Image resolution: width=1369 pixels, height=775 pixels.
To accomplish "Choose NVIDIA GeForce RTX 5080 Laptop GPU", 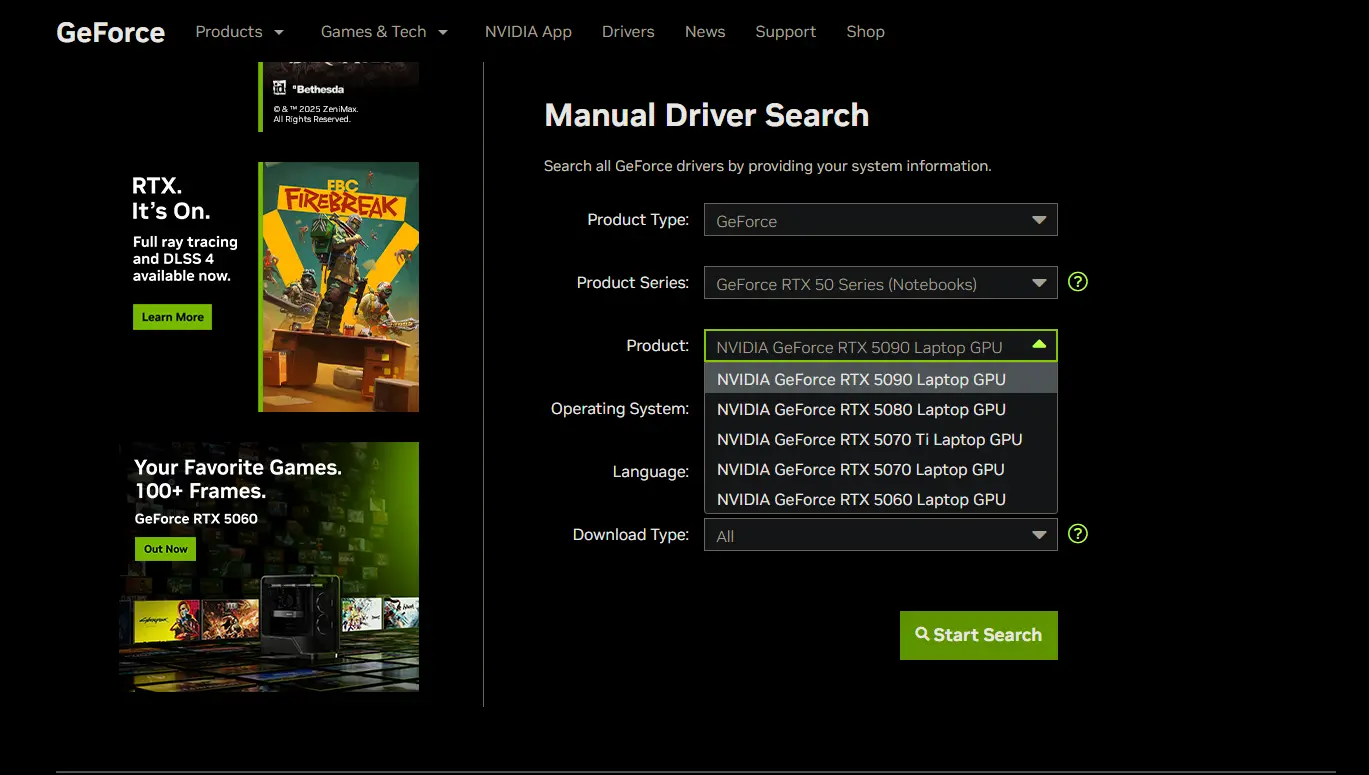I will [881, 409].
